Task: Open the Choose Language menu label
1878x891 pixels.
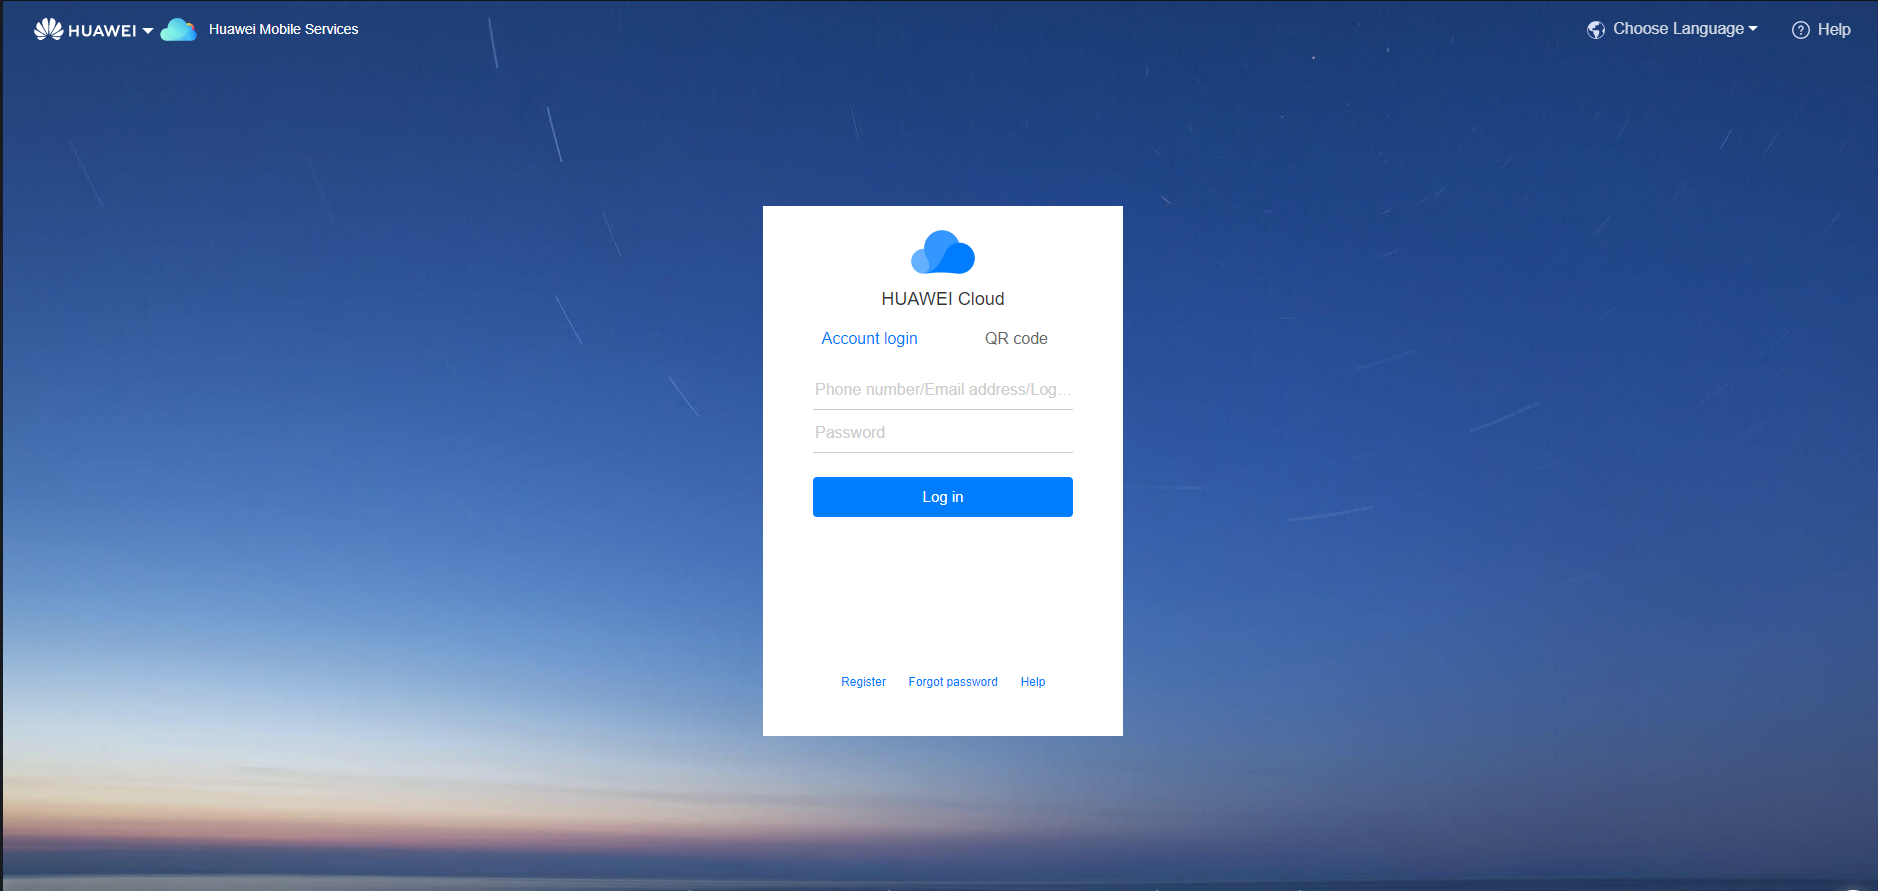Action: pos(1678,29)
